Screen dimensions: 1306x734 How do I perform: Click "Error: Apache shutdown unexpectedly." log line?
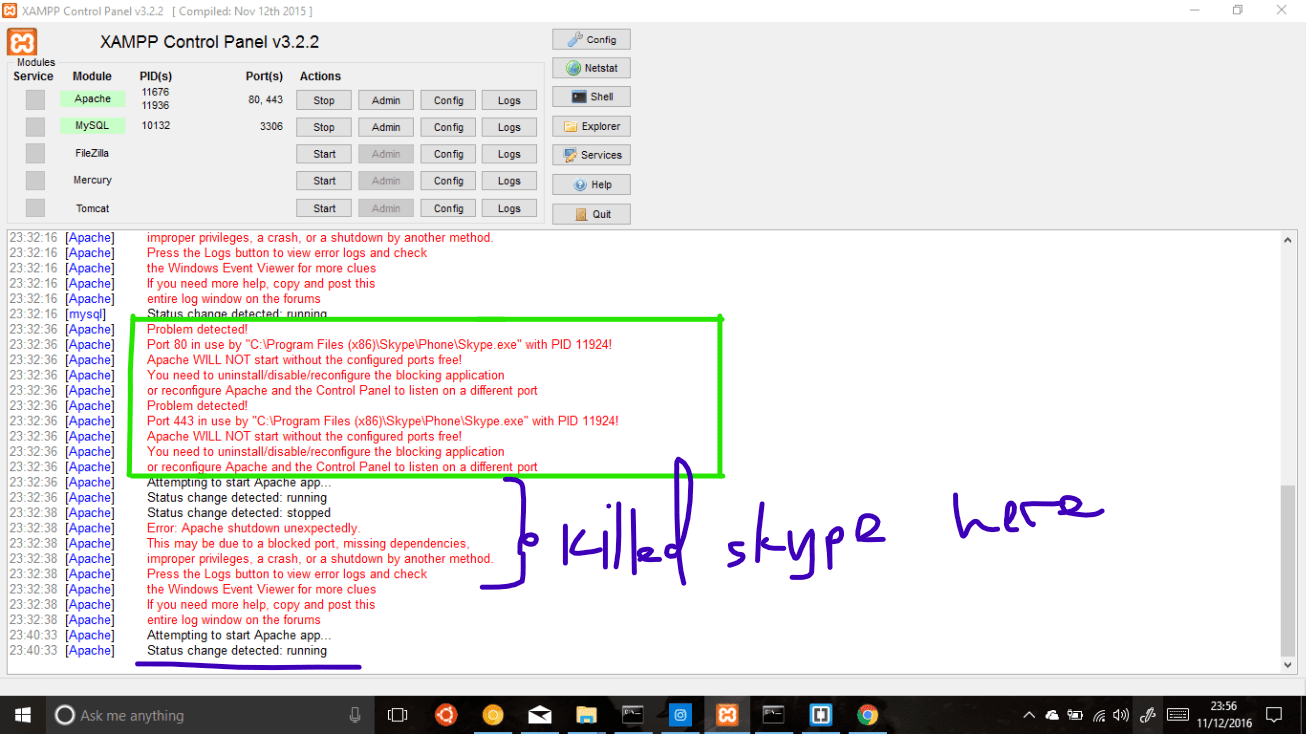pyautogui.click(x=254, y=528)
